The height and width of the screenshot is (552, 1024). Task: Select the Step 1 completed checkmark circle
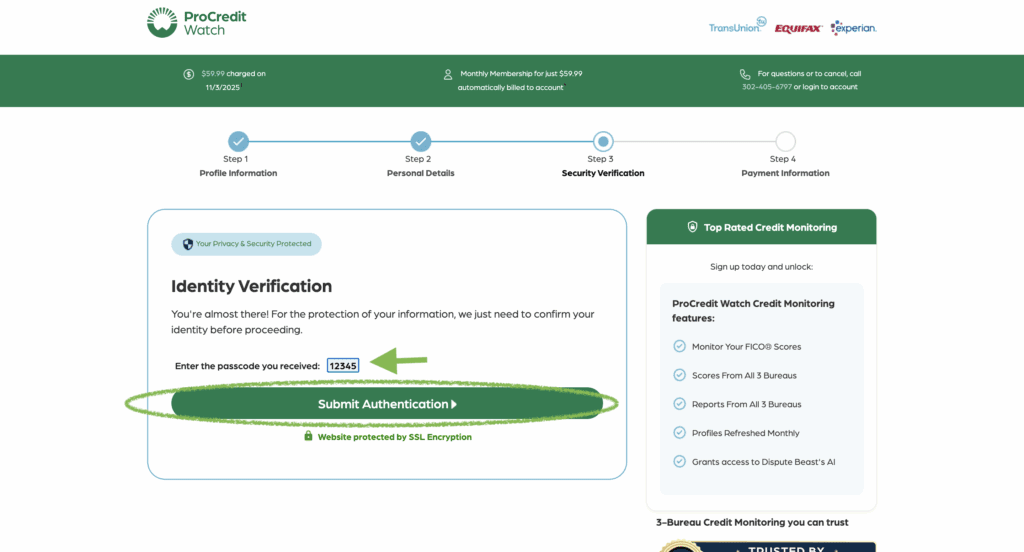(238, 141)
